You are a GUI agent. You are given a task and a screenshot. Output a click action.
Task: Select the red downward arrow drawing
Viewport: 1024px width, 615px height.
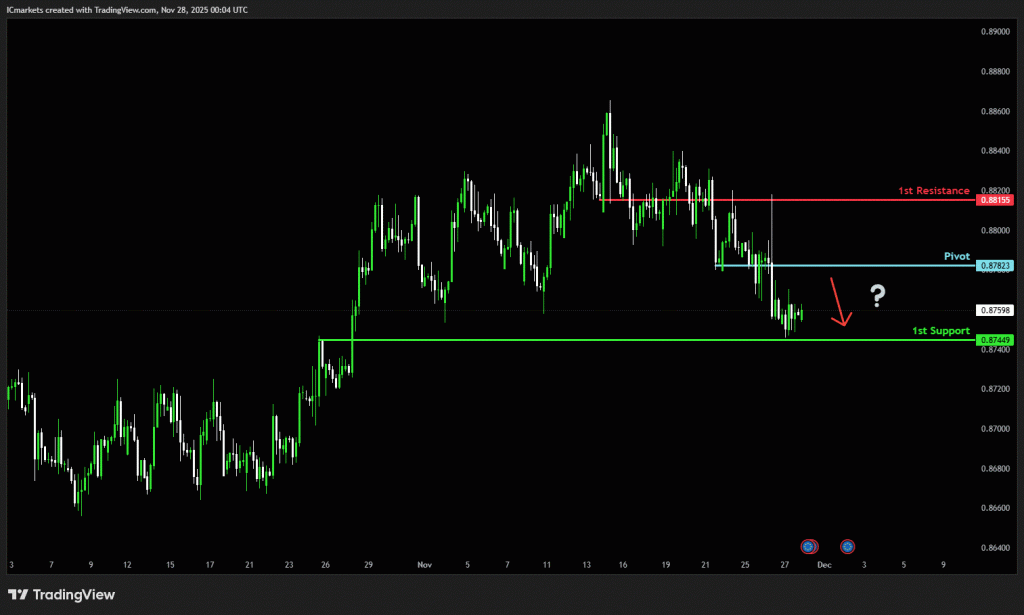(x=838, y=302)
